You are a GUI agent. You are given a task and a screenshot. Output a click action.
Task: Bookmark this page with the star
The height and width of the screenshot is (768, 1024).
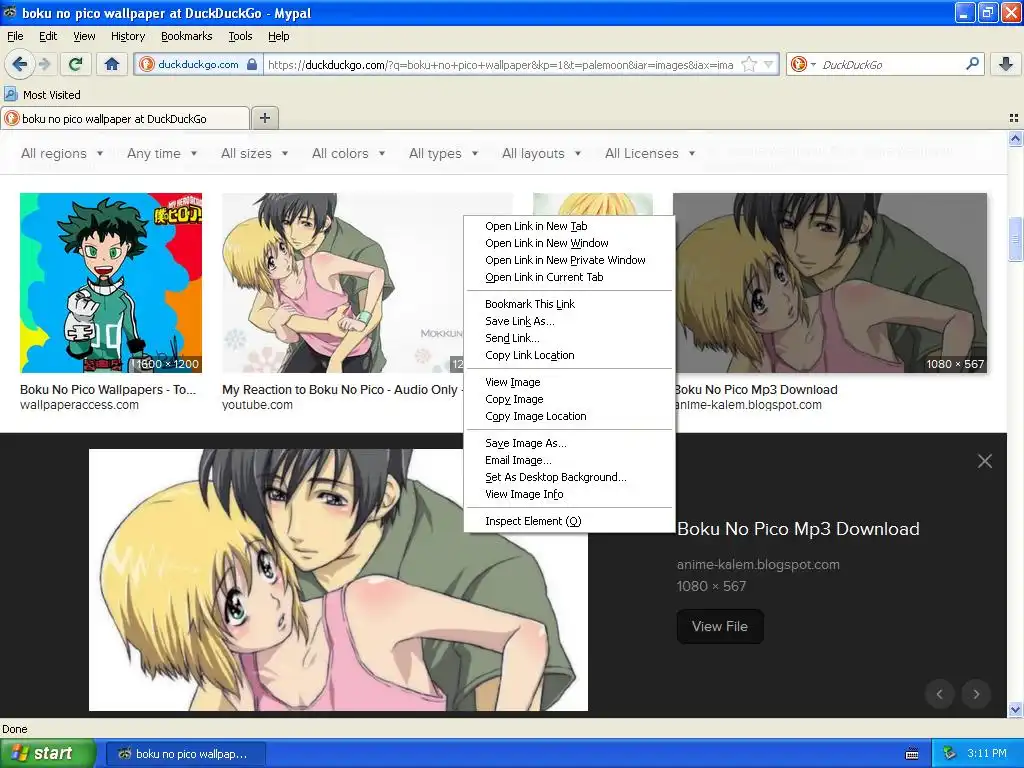pyautogui.click(x=749, y=64)
